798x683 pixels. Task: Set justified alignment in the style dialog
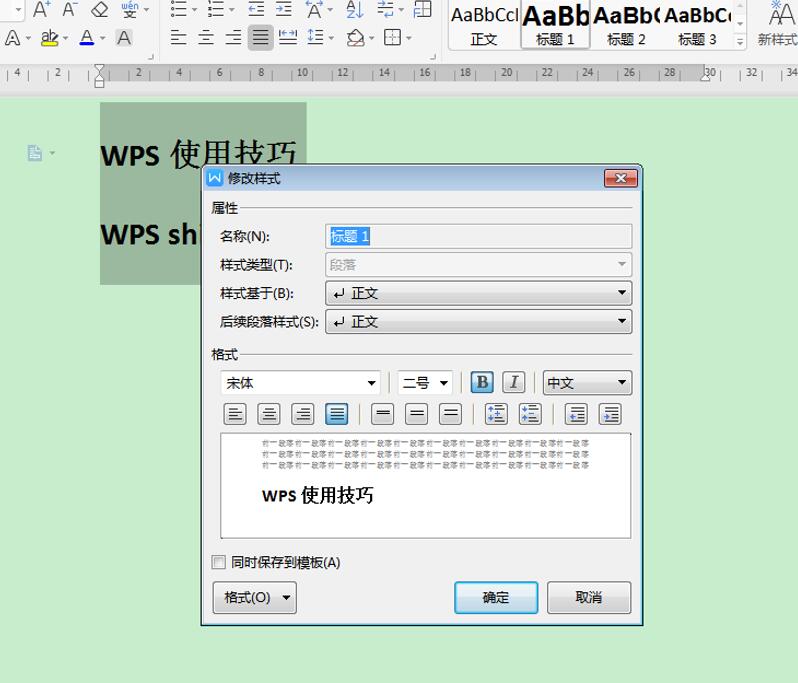[x=336, y=414]
